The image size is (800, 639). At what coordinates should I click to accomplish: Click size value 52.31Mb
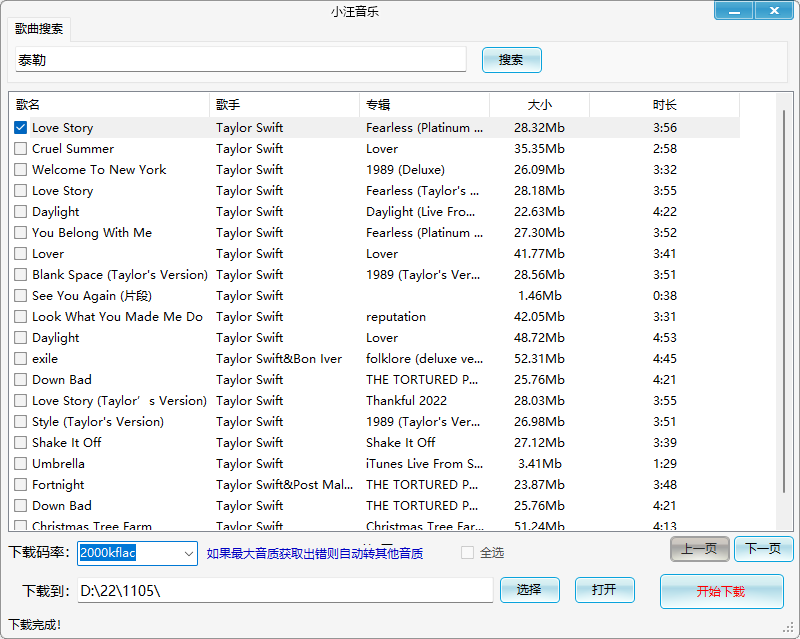[539, 359]
